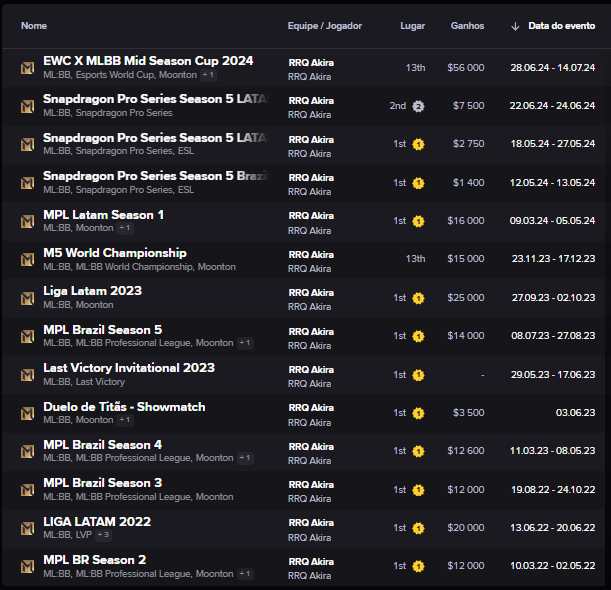Open bold RRQ Akira team in MPL Brazil Season 3 row
The width and height of the screenshot is (611, 590).
pyautogui.click(x=311, y=485)
